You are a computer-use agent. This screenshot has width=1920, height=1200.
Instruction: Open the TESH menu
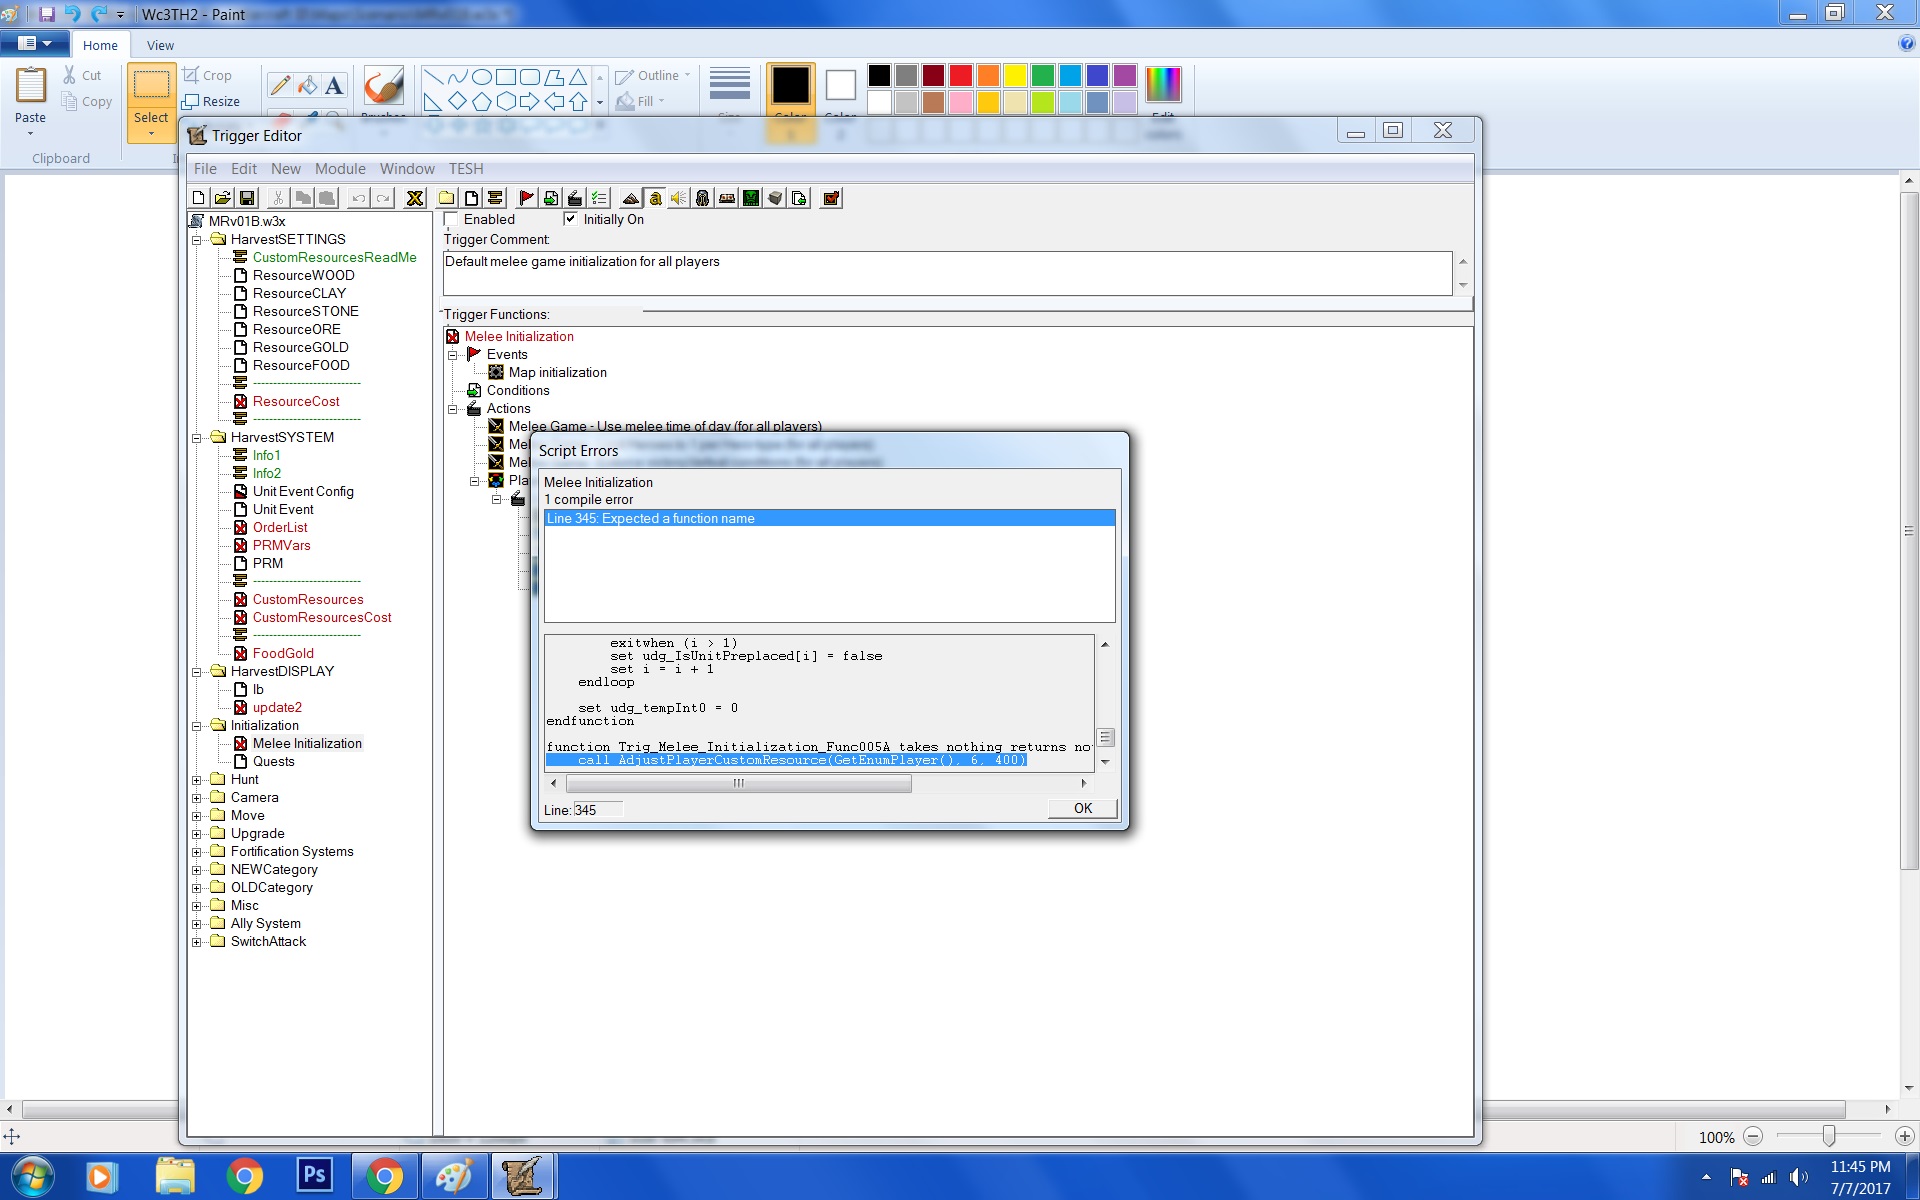tap(466, 169)
